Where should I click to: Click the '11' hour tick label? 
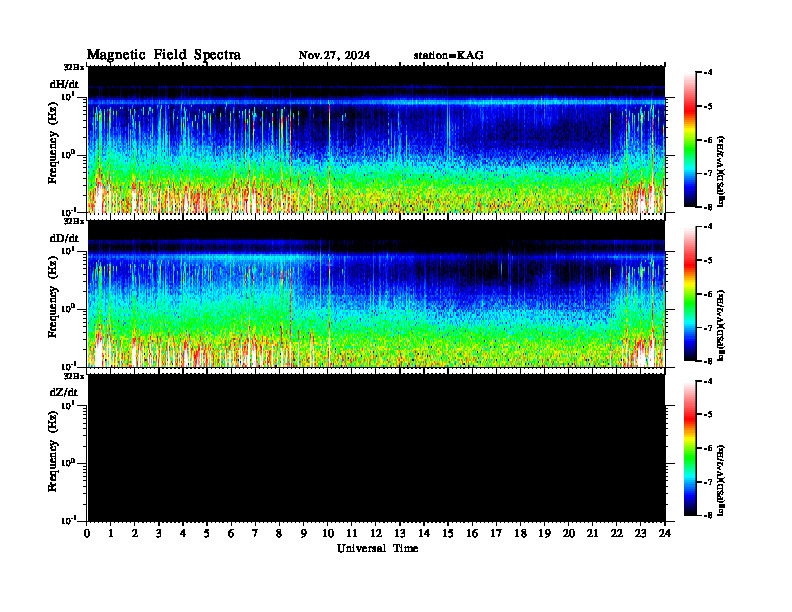pos(352,534)
